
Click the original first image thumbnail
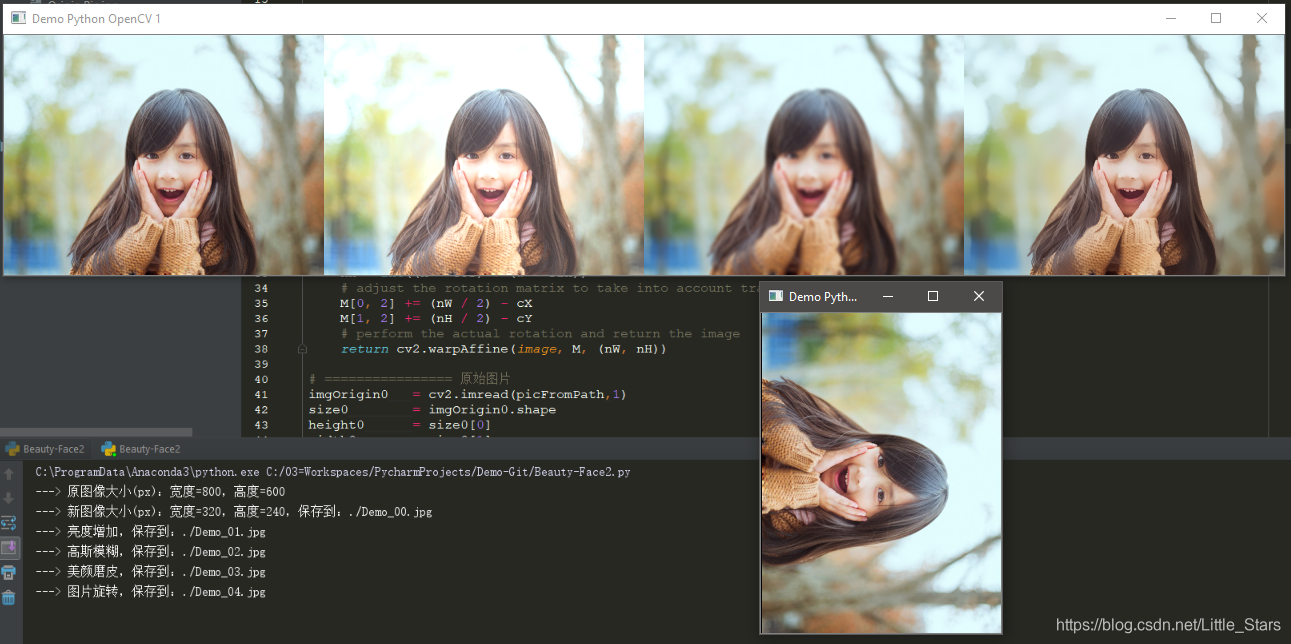click(x=163, y=155)
